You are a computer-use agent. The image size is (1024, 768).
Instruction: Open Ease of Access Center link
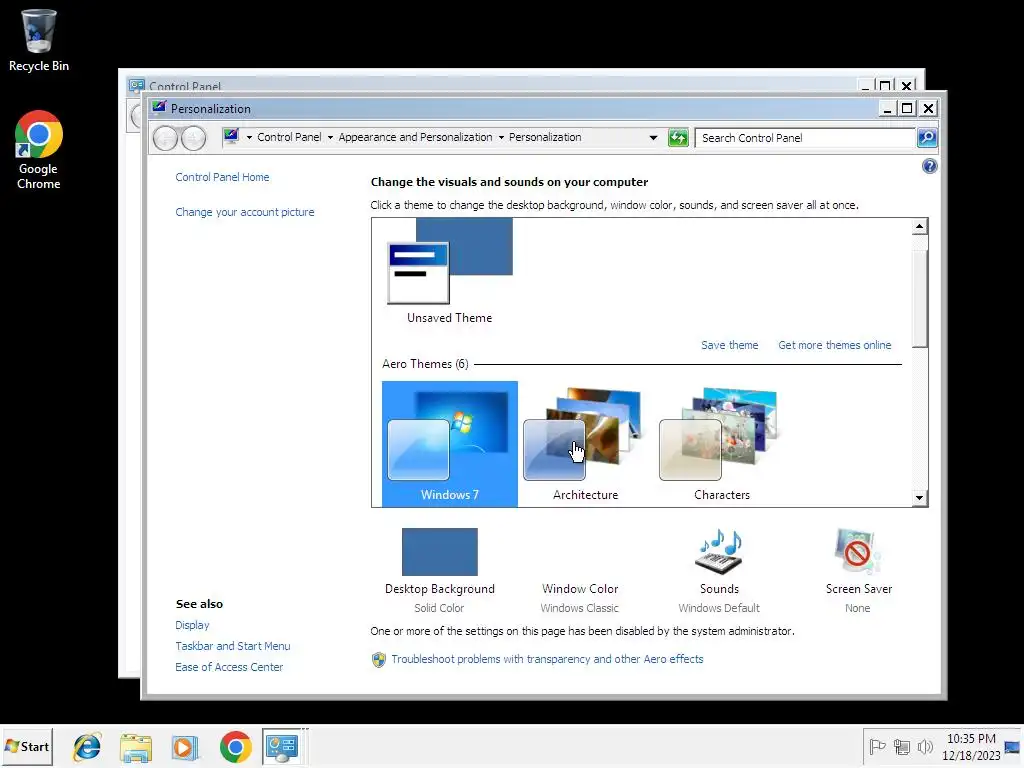coord(229,667)
